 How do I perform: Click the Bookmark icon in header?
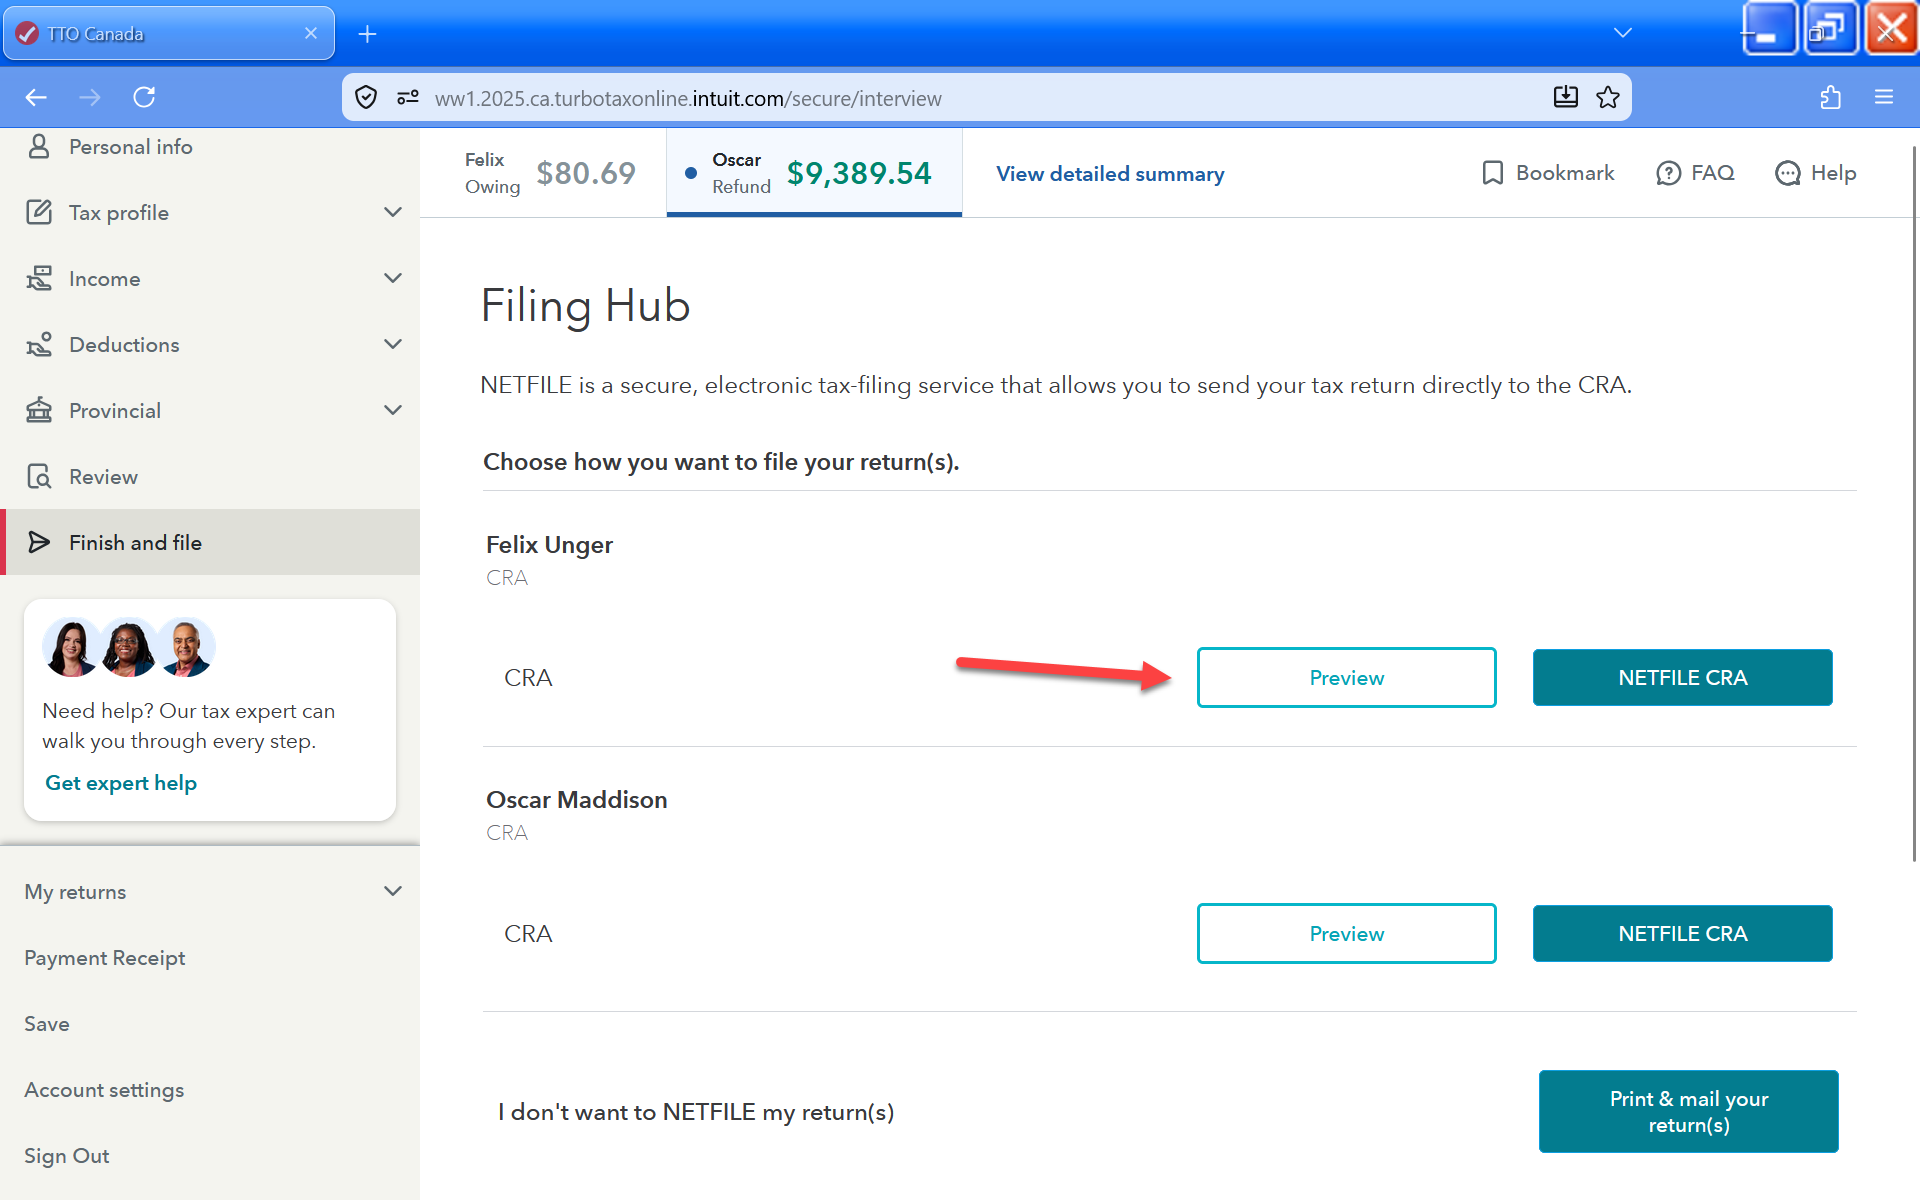click(x=1492, y=173)
